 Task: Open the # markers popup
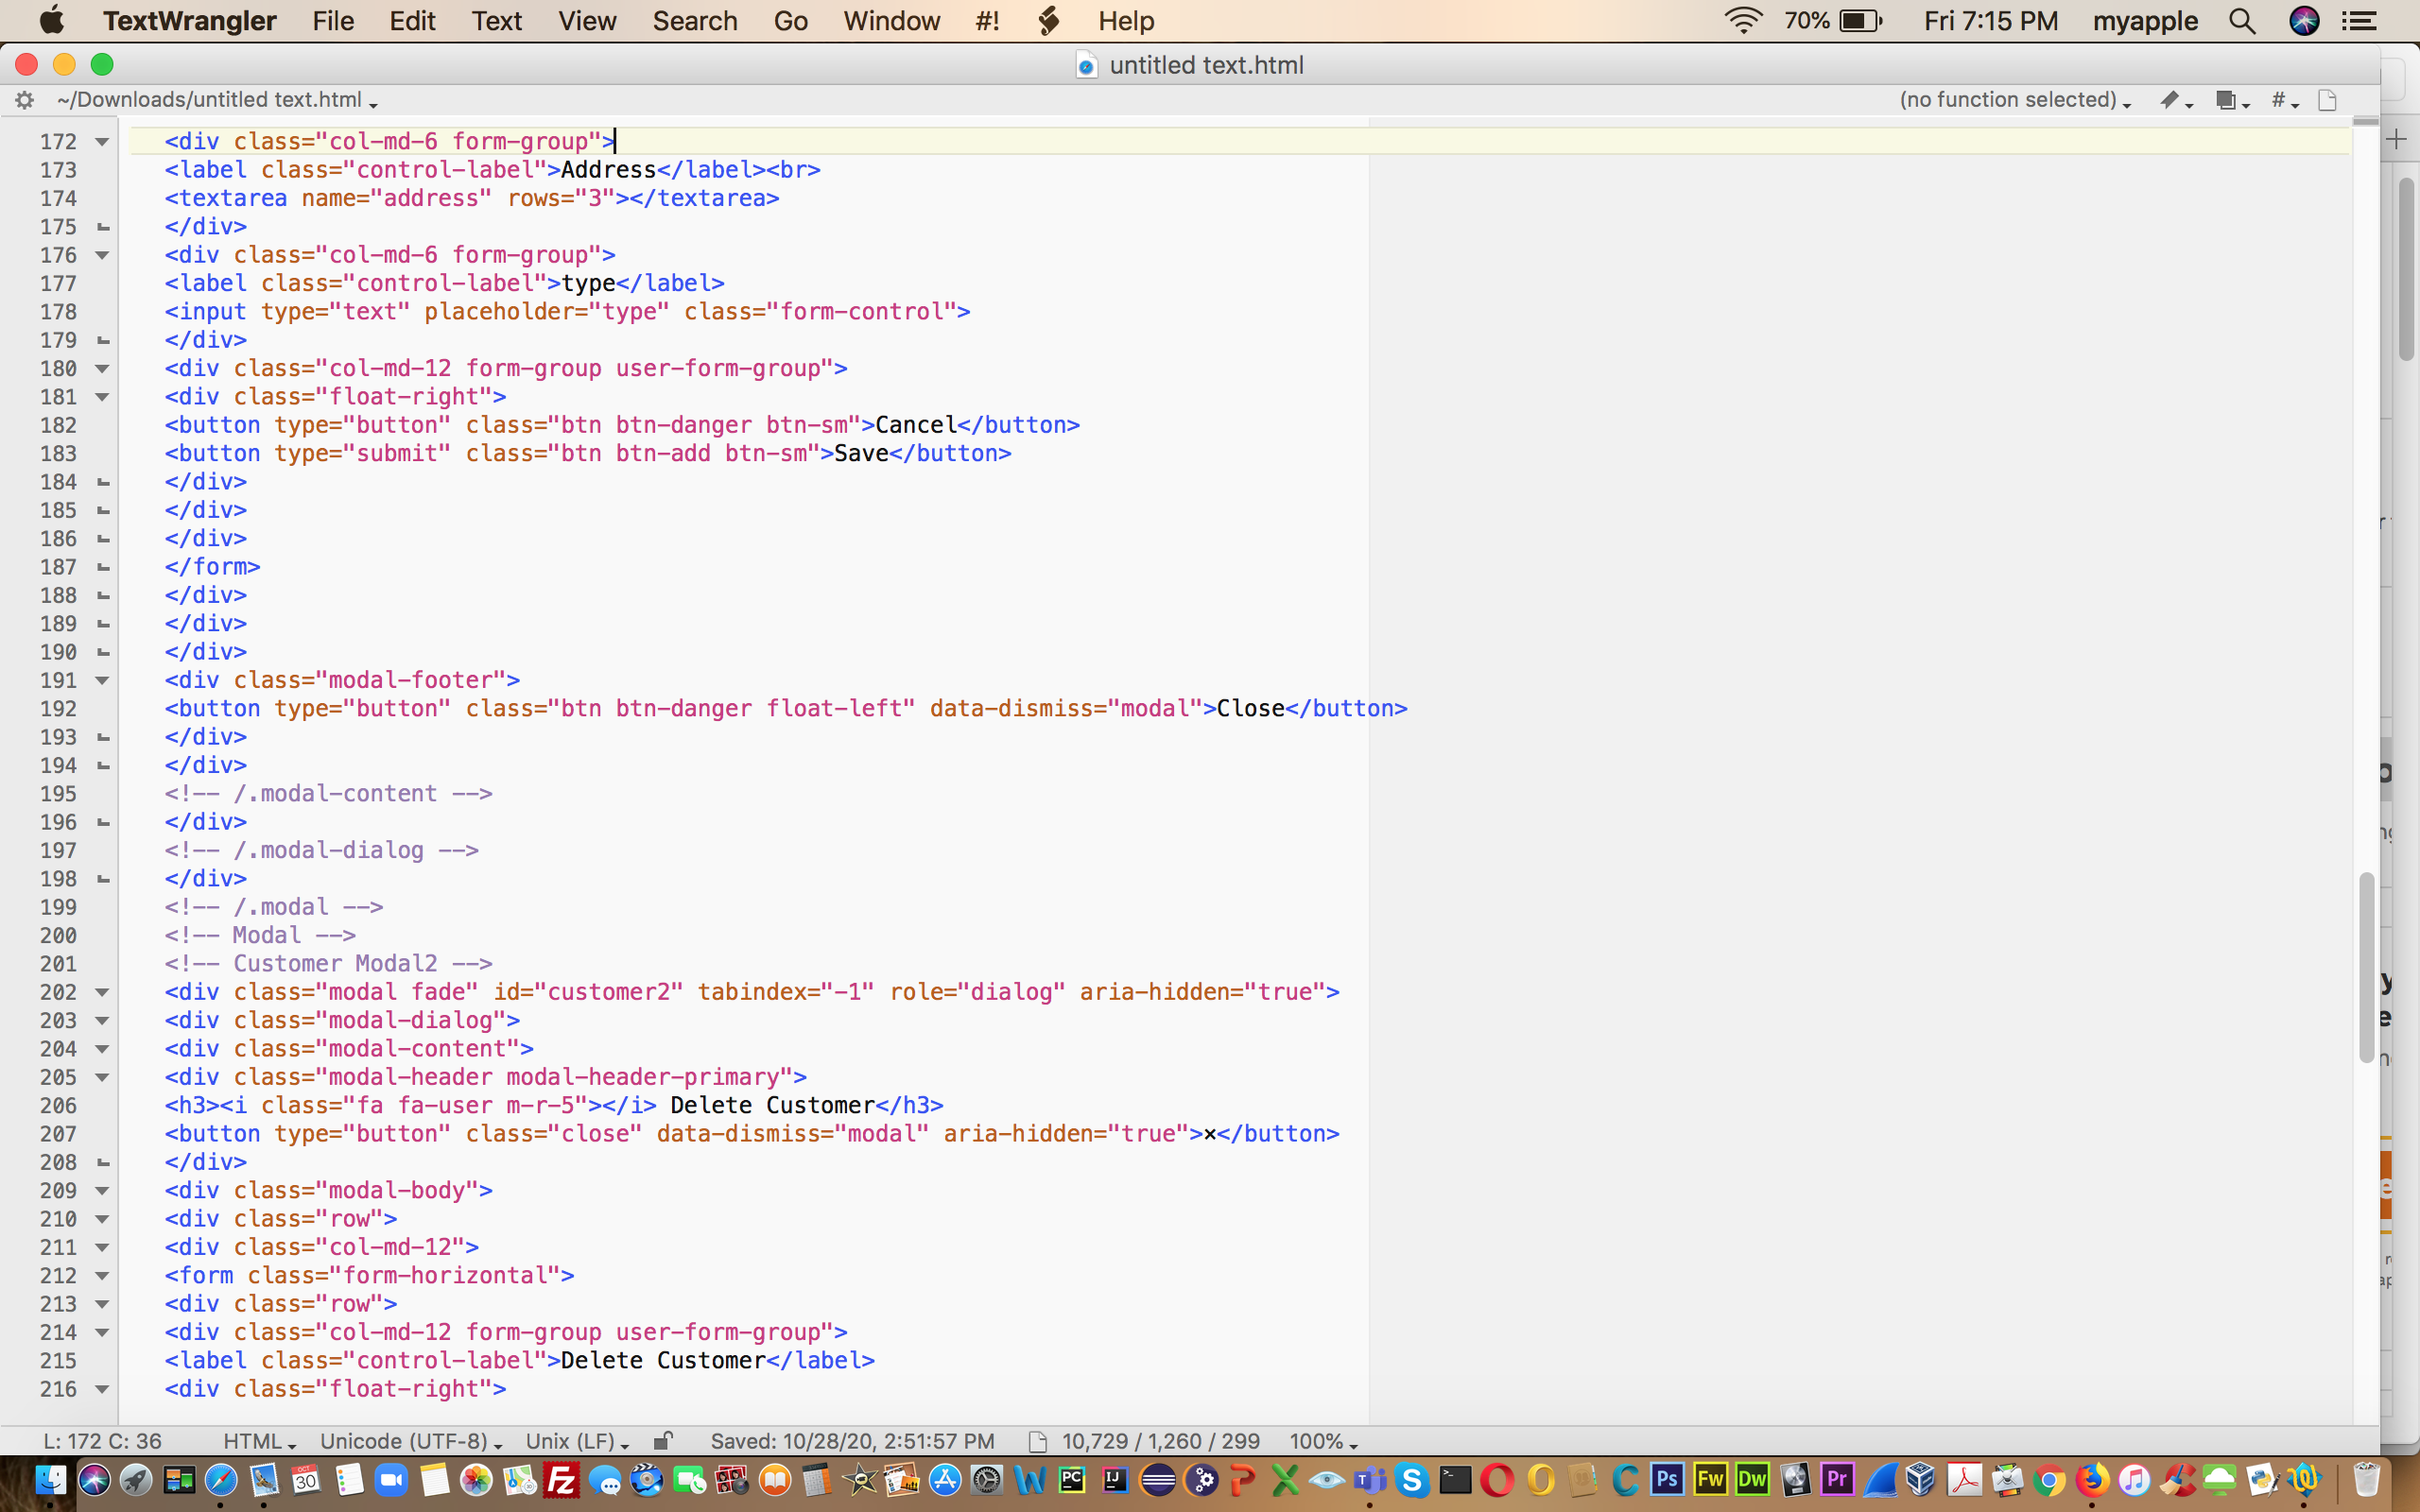[2285, 100]
